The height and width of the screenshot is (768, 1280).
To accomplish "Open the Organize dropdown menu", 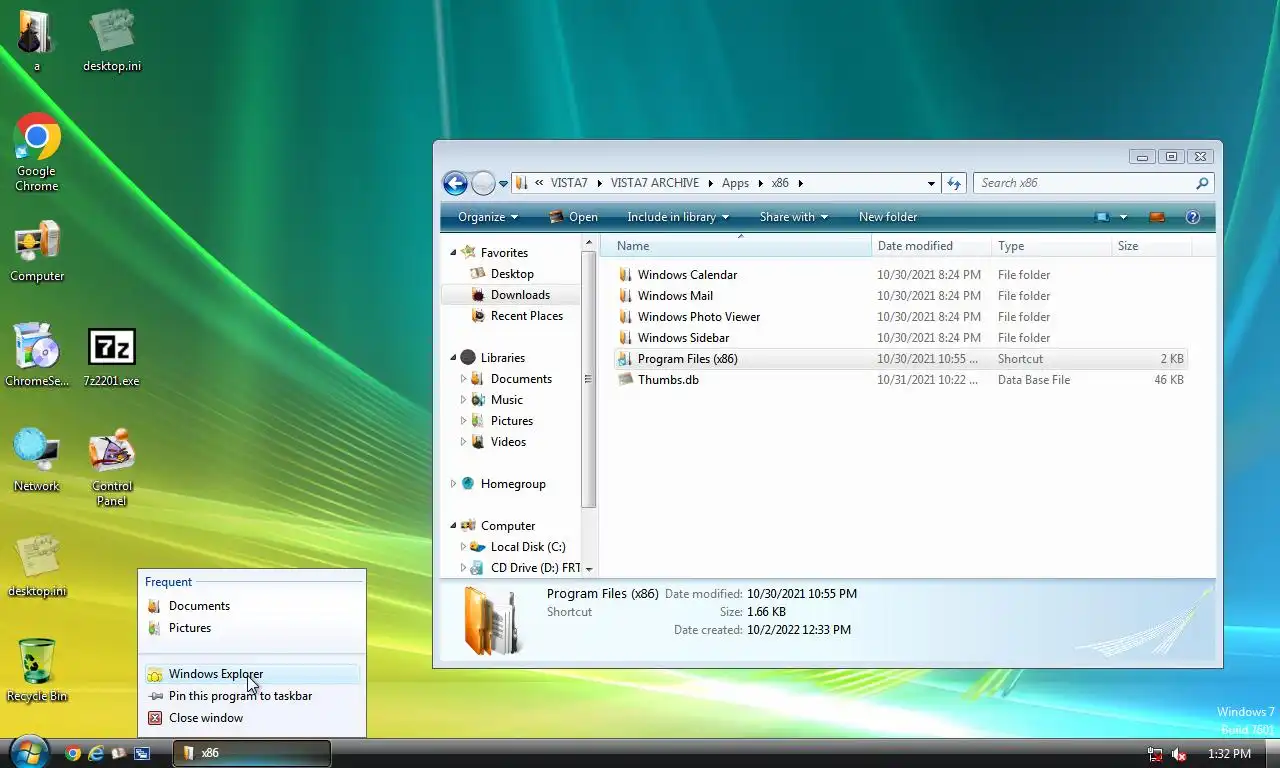I will pos(488,217).
